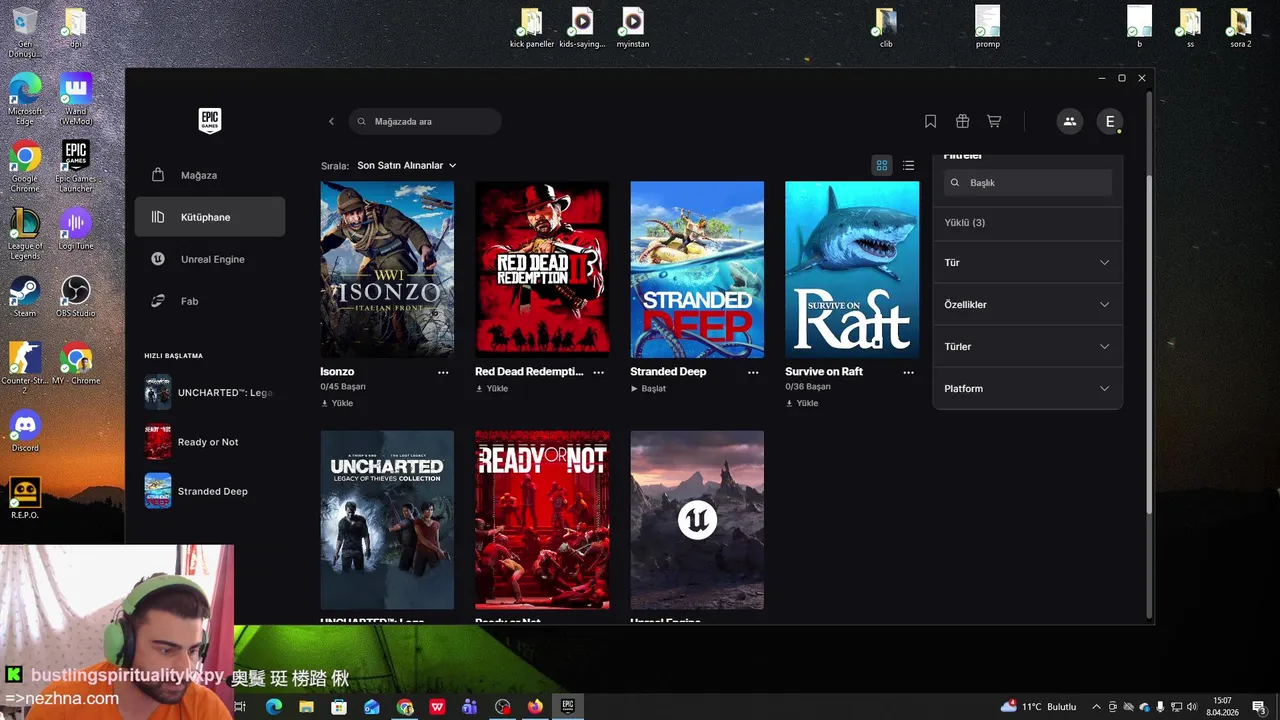Image resolution: width=1280 pixels, height=720 pixels.
Task: Click the Epic Games logo in sidebar
Action: tap(209, 121)
